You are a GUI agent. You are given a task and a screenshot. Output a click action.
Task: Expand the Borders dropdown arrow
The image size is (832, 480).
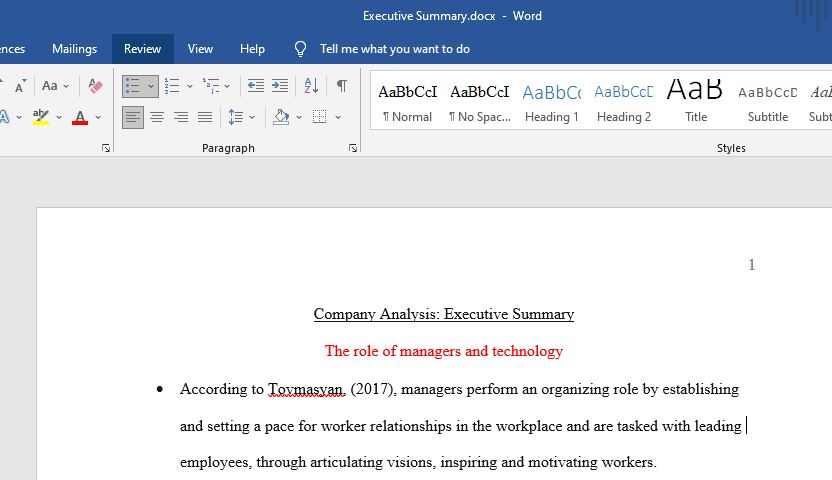click(x=337, y=117)
